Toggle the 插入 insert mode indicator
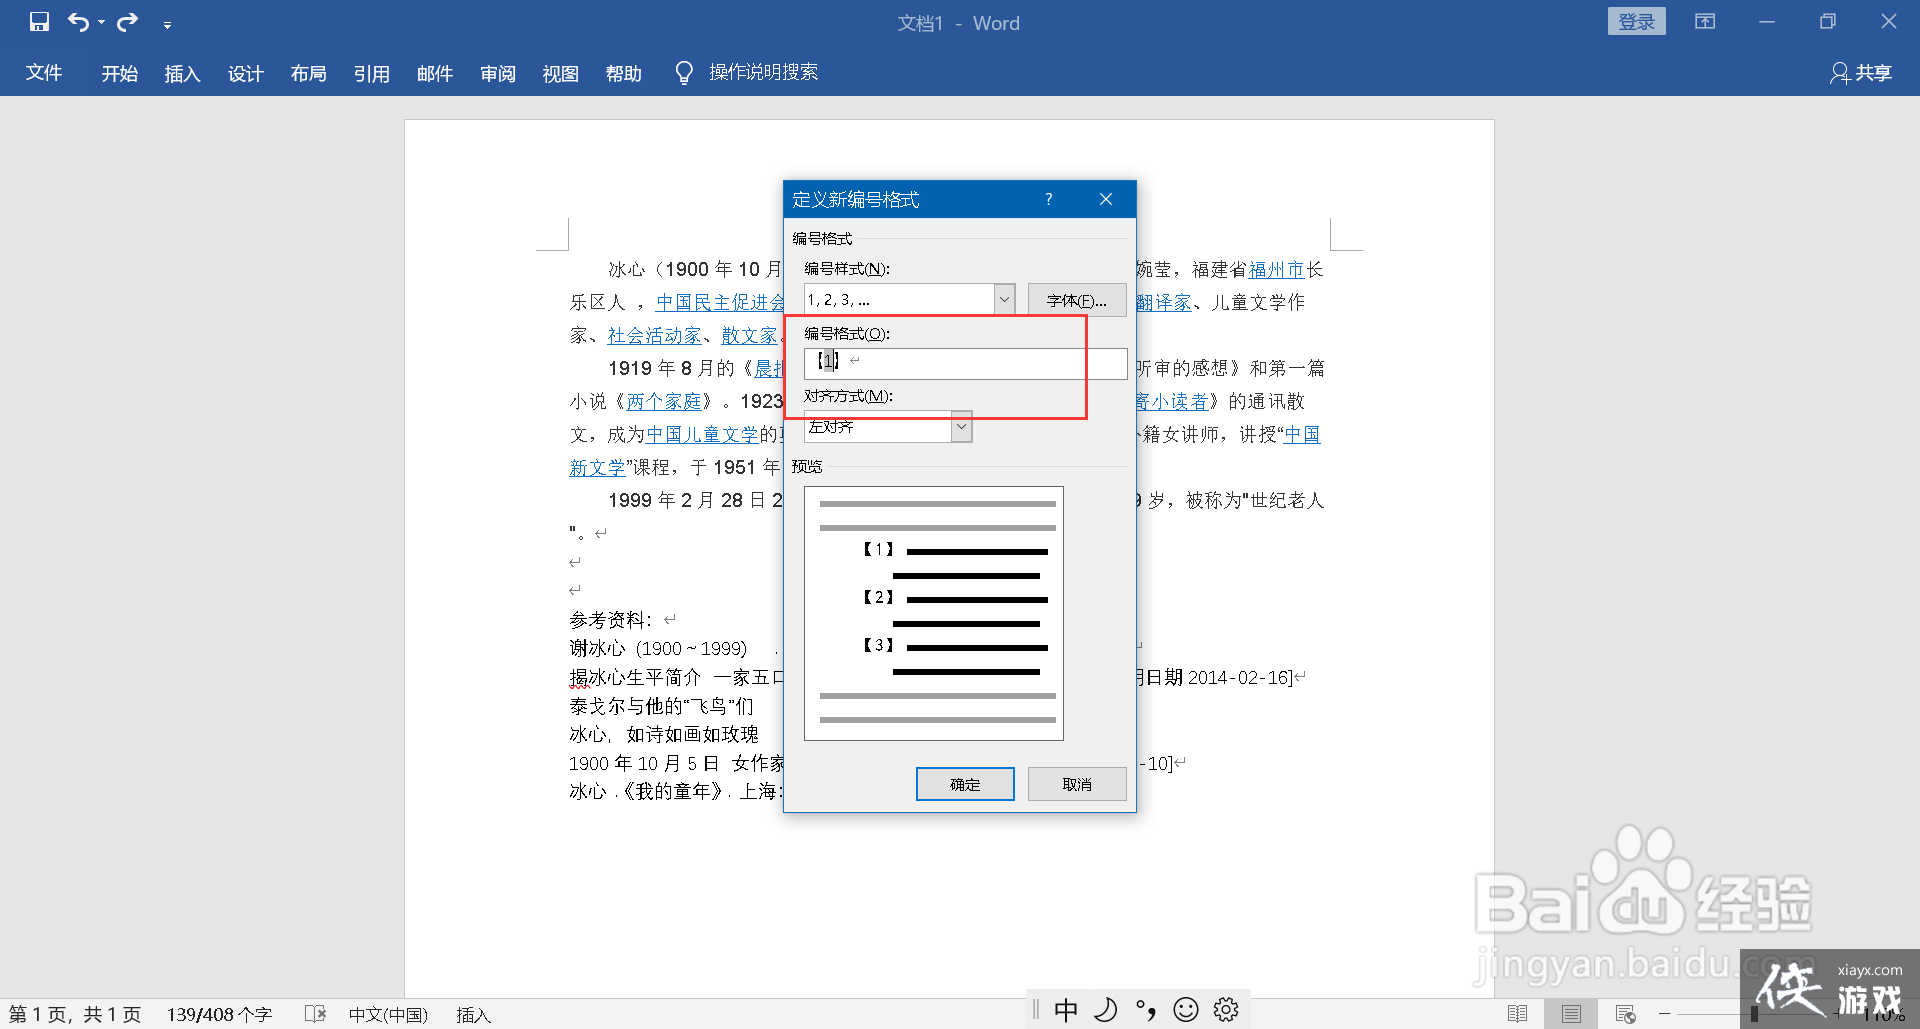 pyautogui.click(x=473, y=1014)
